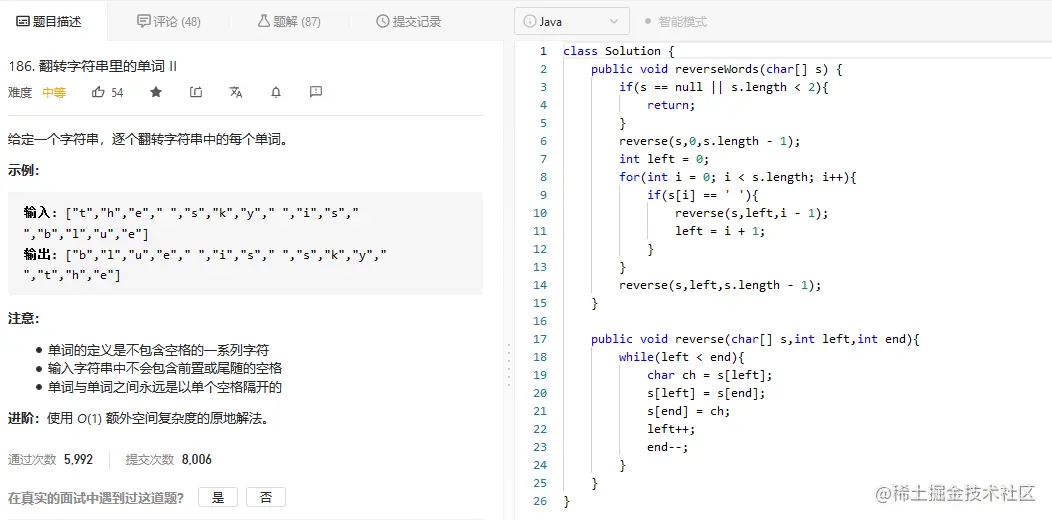
Task: Click code line 'left = i + 1;'
Action: [x=719, y=231]
